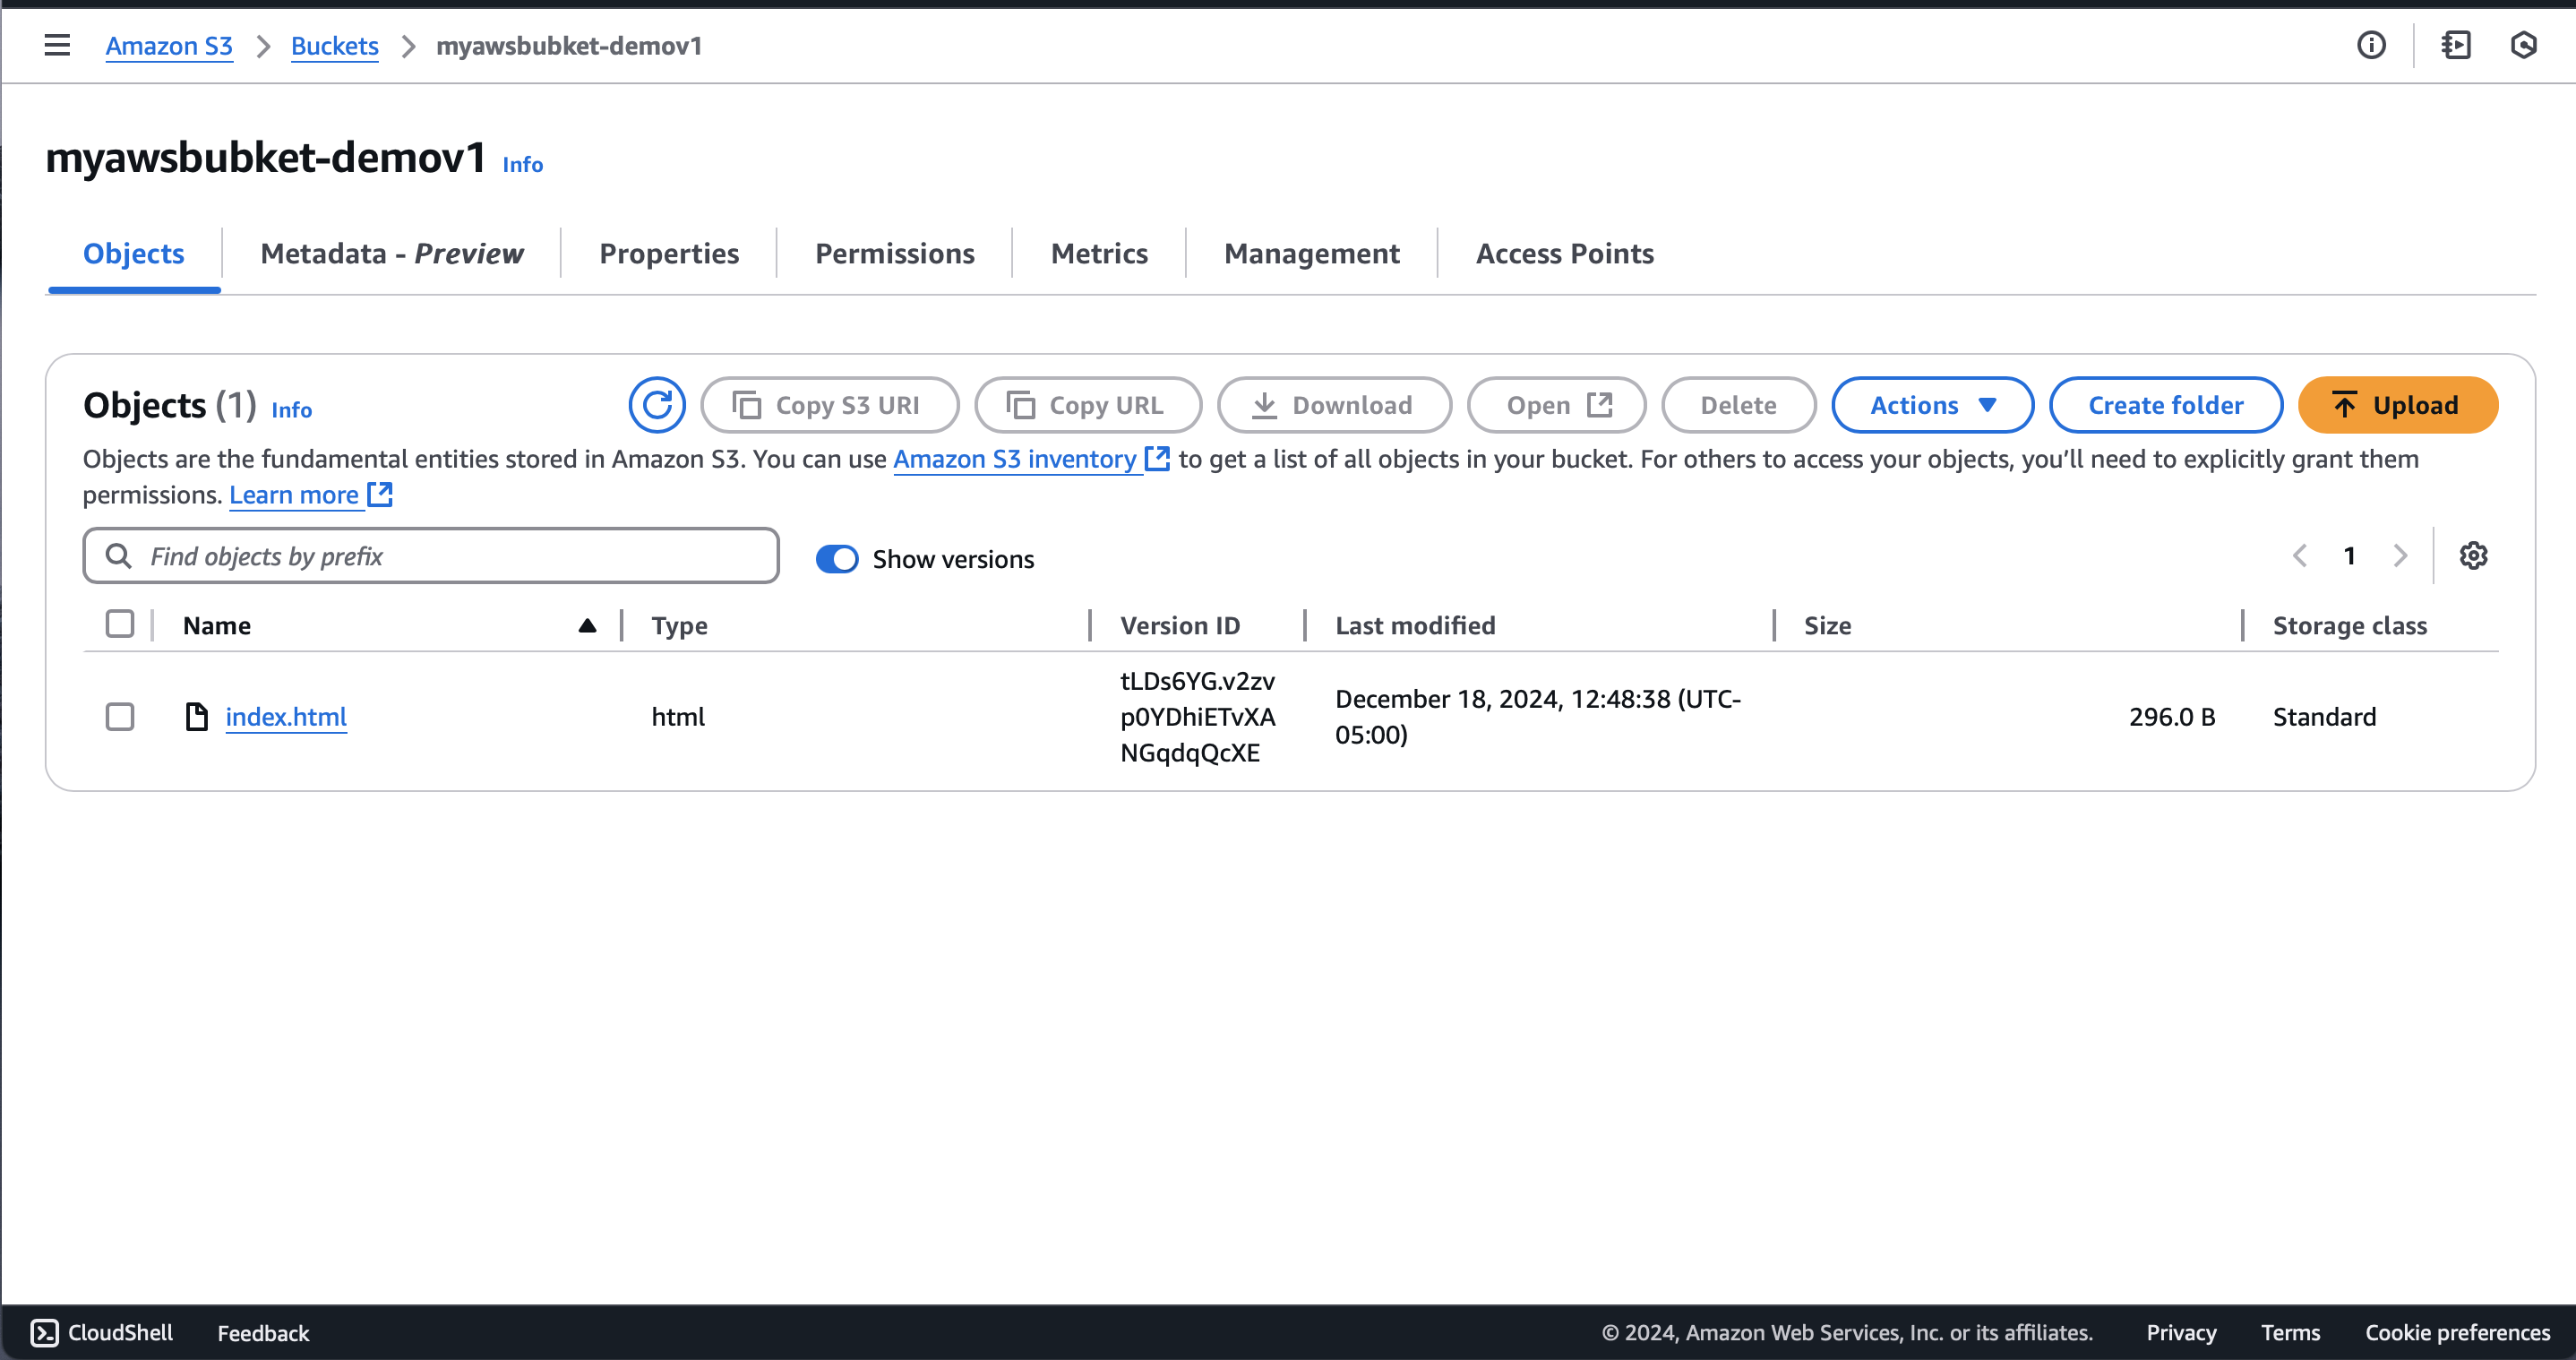
Task: Expand the Actions dropdown
Action: [1932, 405]
